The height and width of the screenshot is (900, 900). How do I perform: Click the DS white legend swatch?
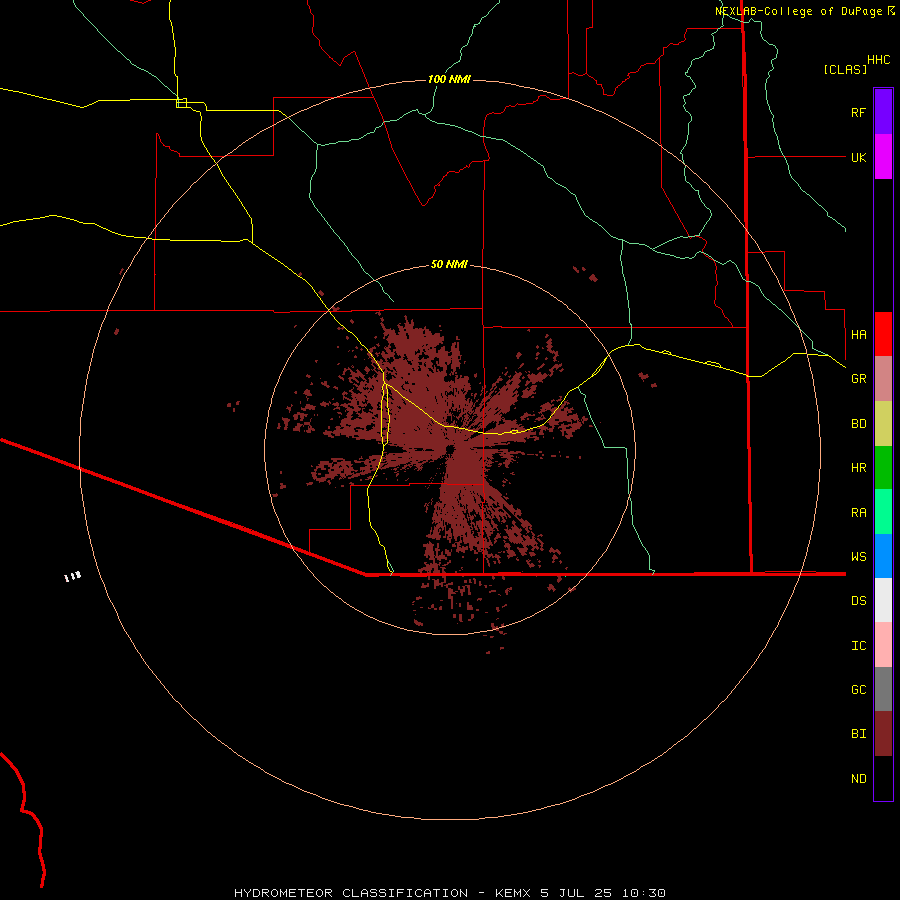pos(883,600)
